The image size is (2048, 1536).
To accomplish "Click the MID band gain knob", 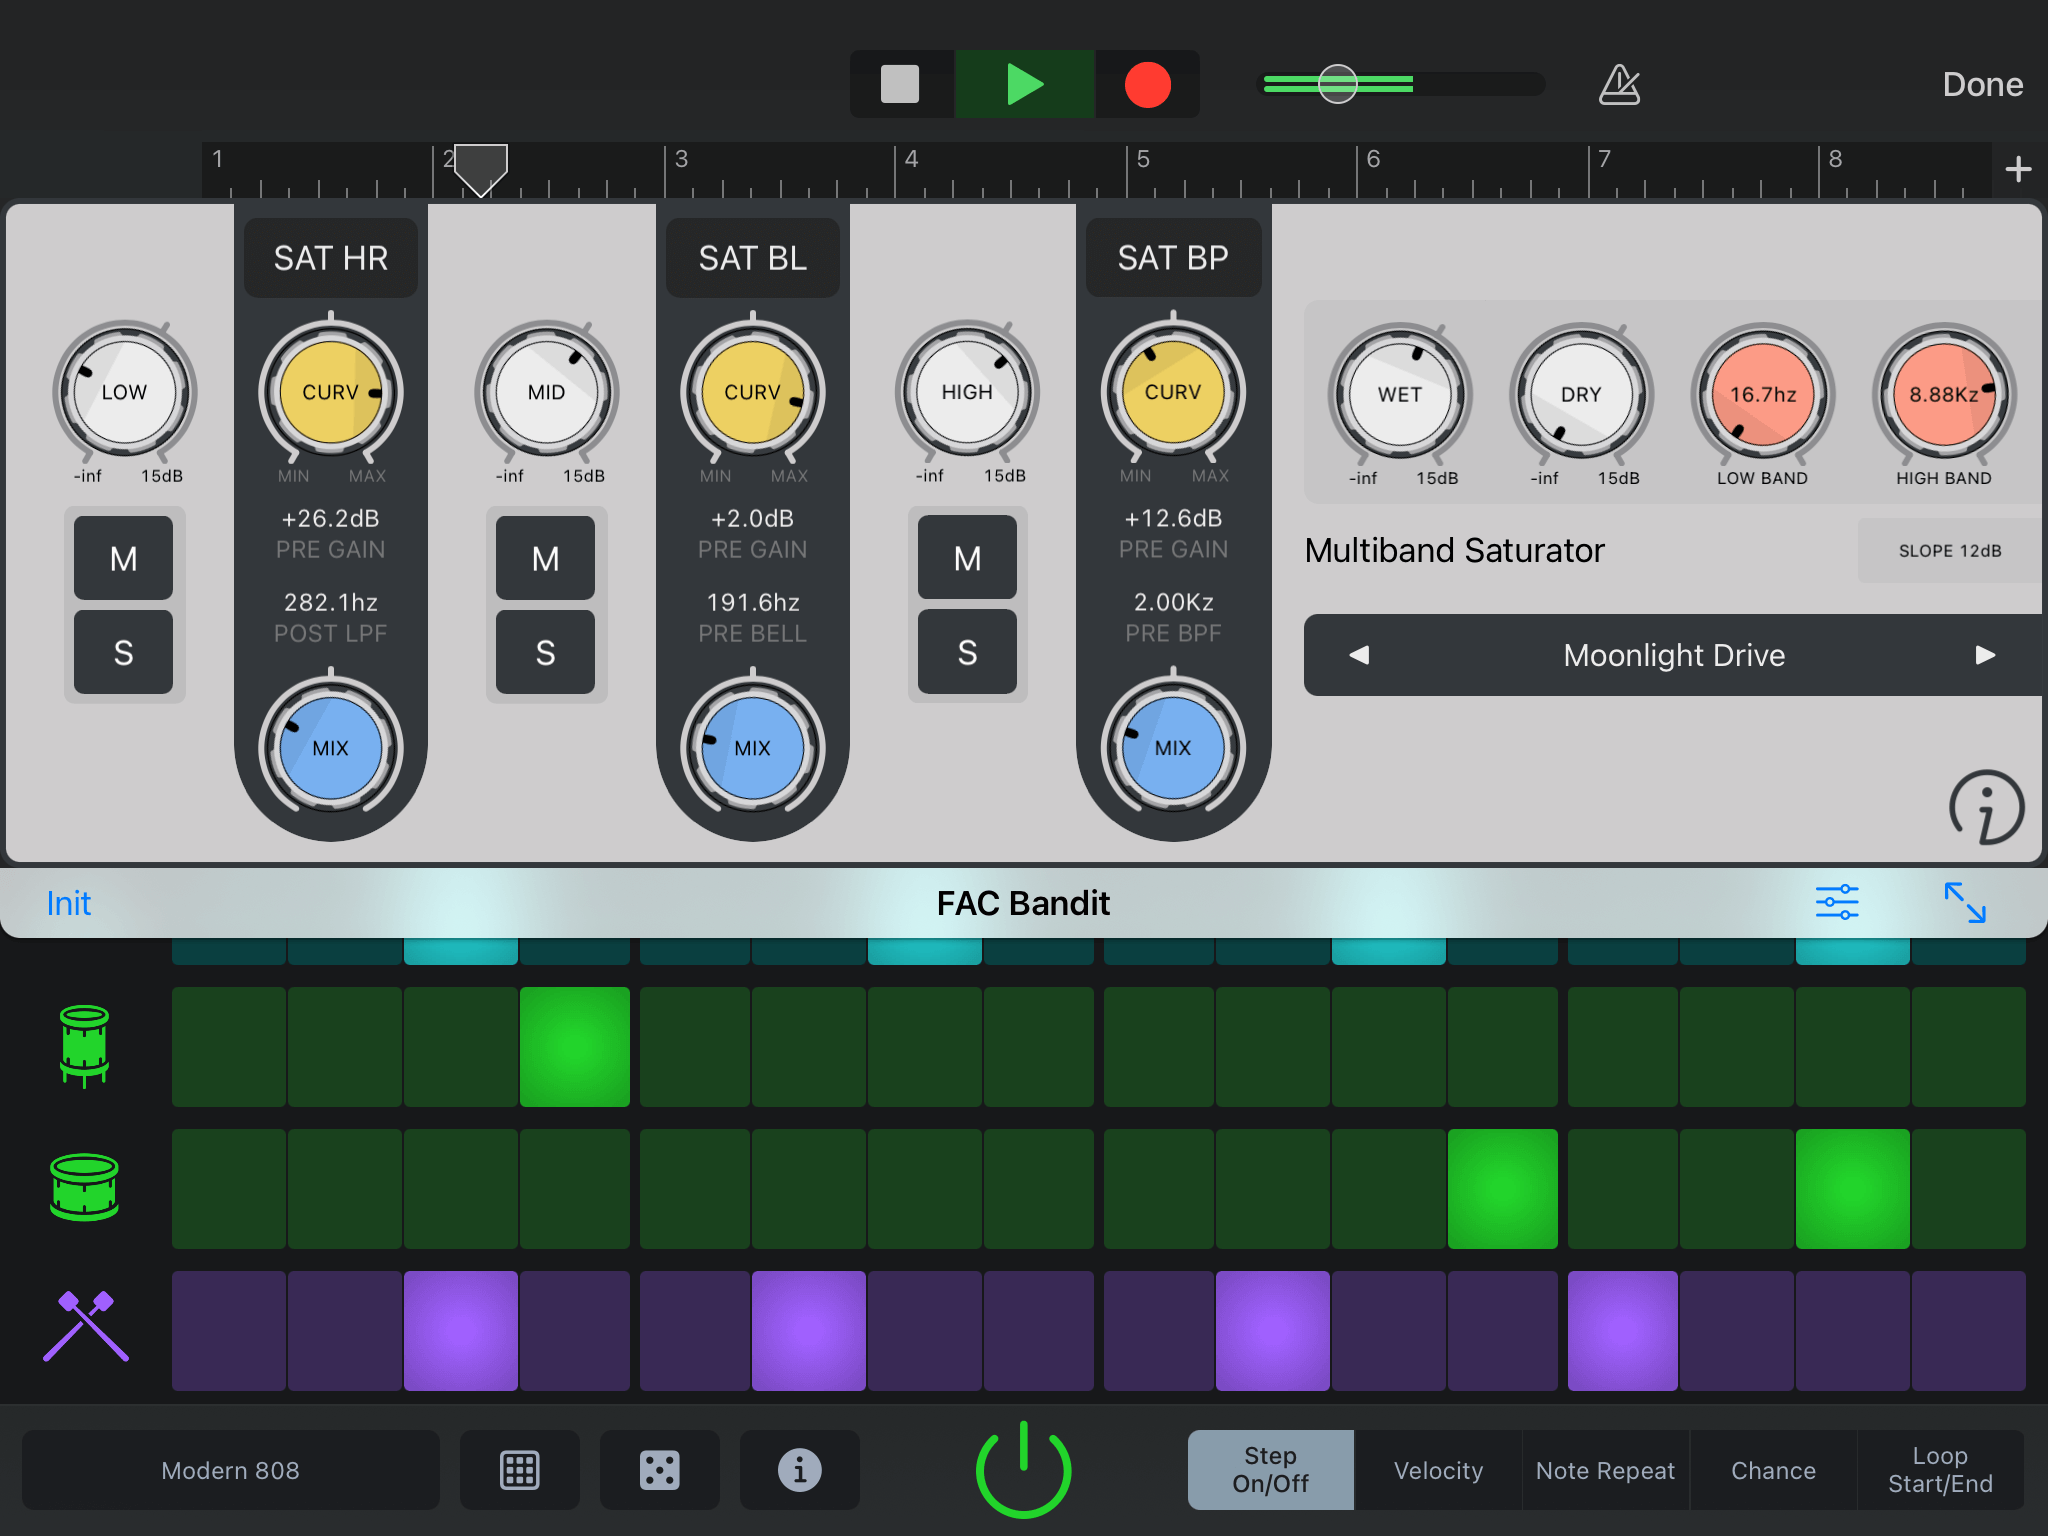I will click(546, 392).
